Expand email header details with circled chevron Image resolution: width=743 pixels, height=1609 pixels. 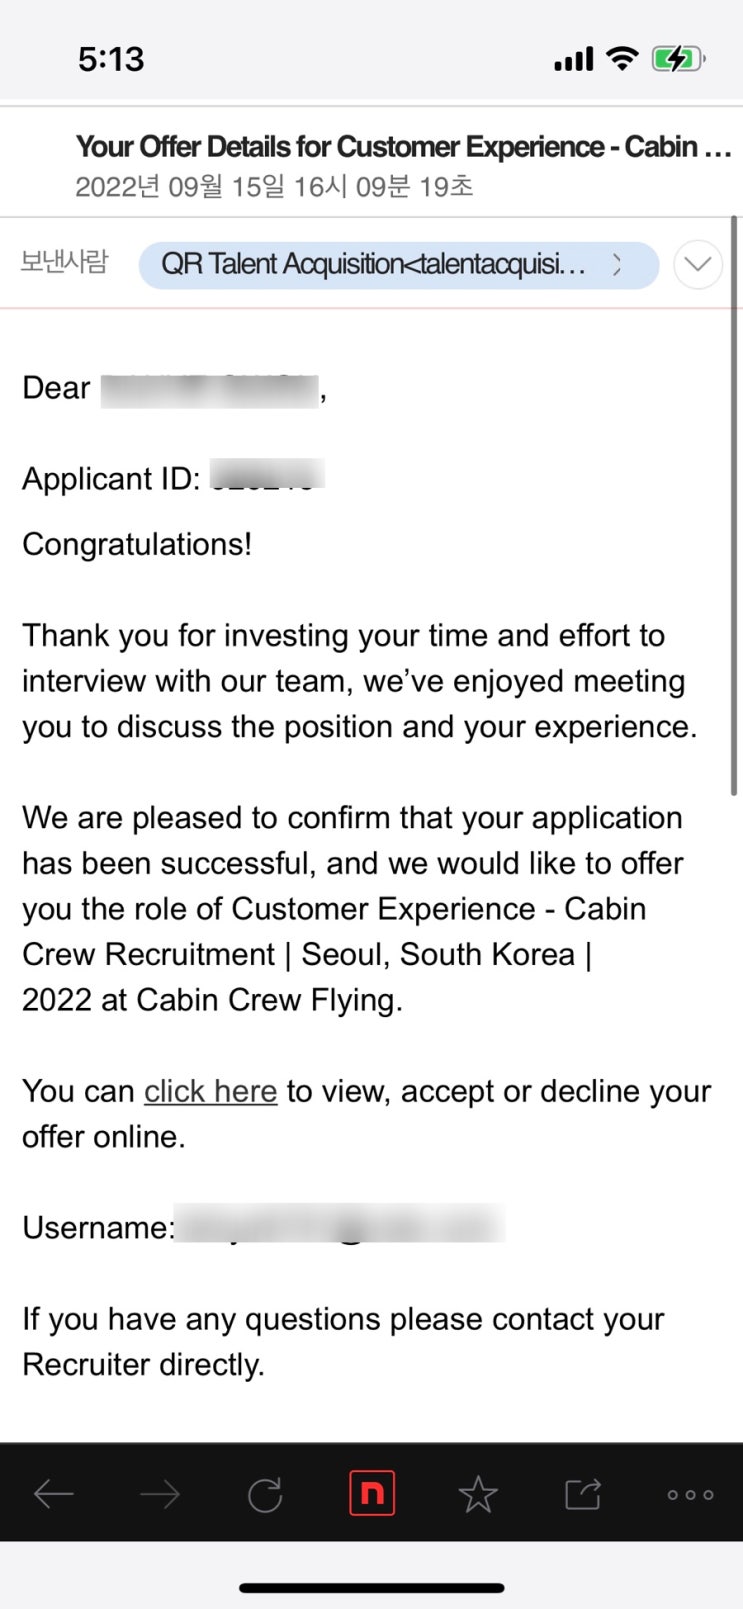tap(698, 265)
